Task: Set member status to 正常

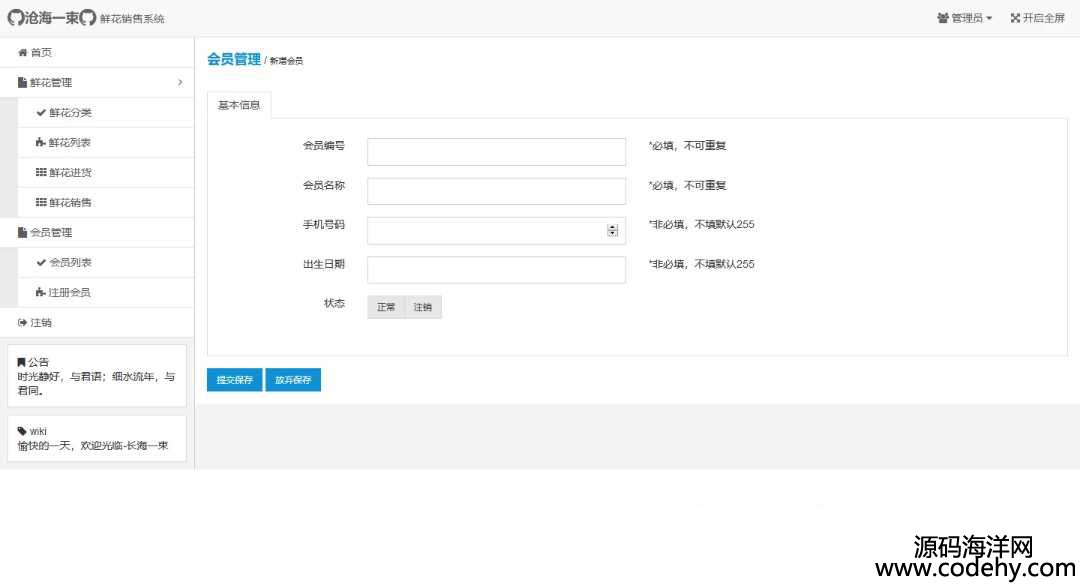Action: pos(386,307)
